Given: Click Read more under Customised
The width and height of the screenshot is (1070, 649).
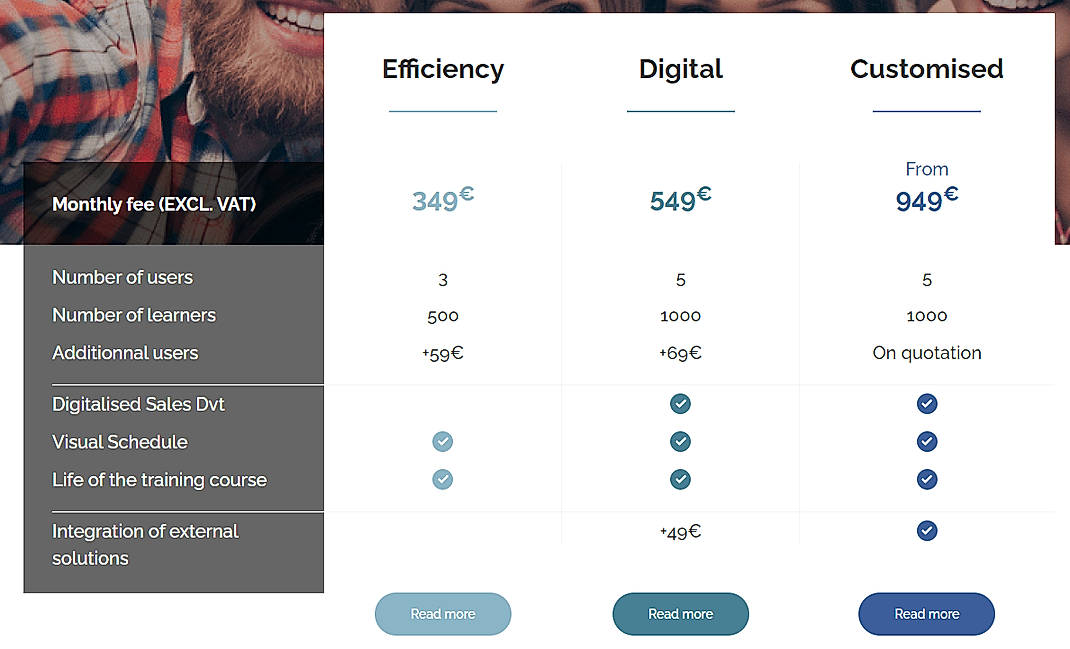Looking at the screenshot, I should [926, 614].
